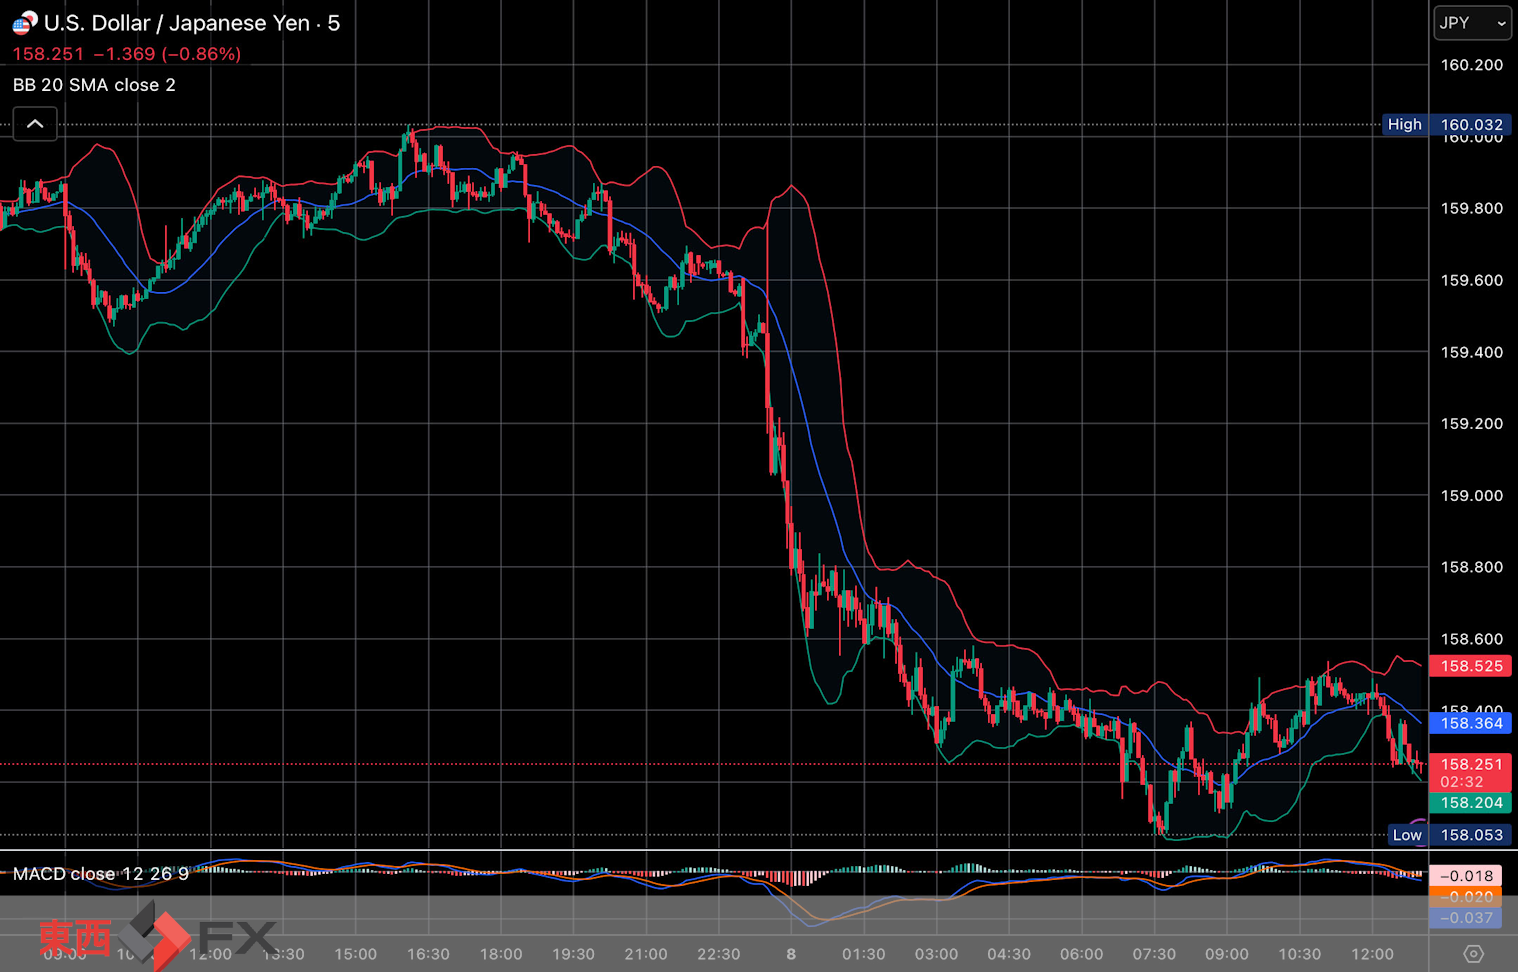Collapse the indicator legend with chevron
Viewport: 1518px width, 972px height.
35,124
